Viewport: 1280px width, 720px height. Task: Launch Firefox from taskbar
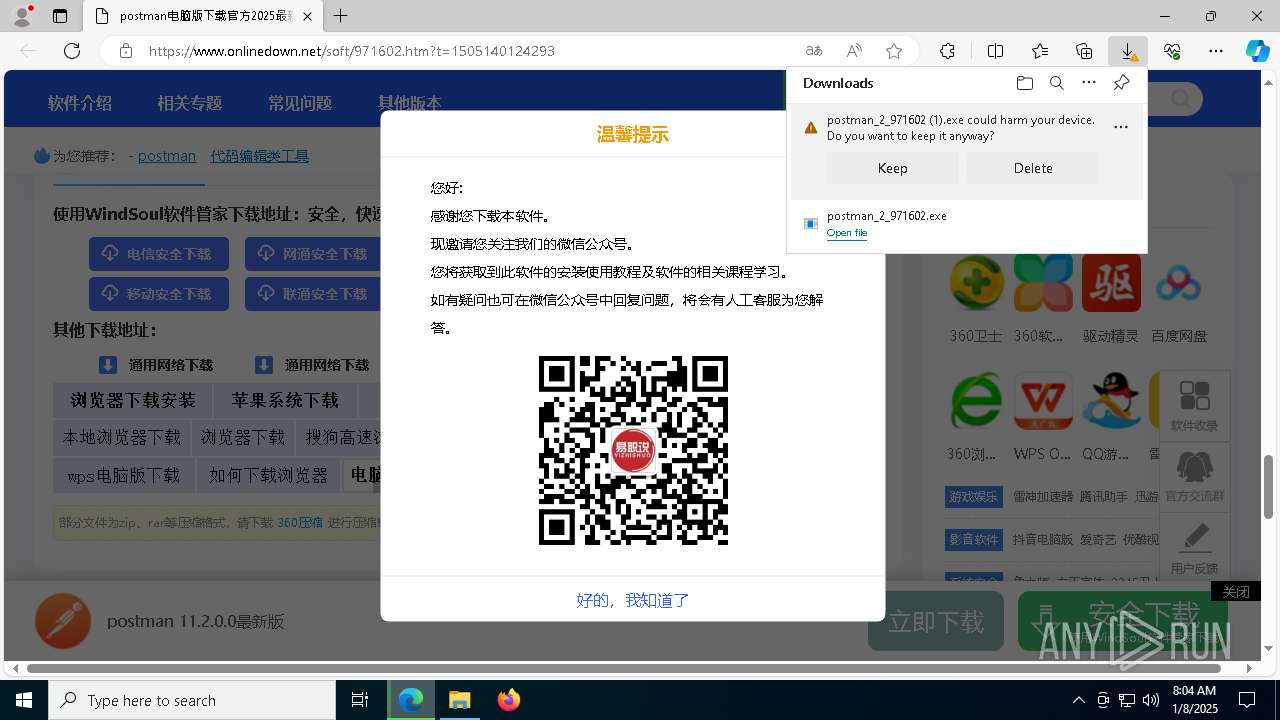[x=508, y=700]
